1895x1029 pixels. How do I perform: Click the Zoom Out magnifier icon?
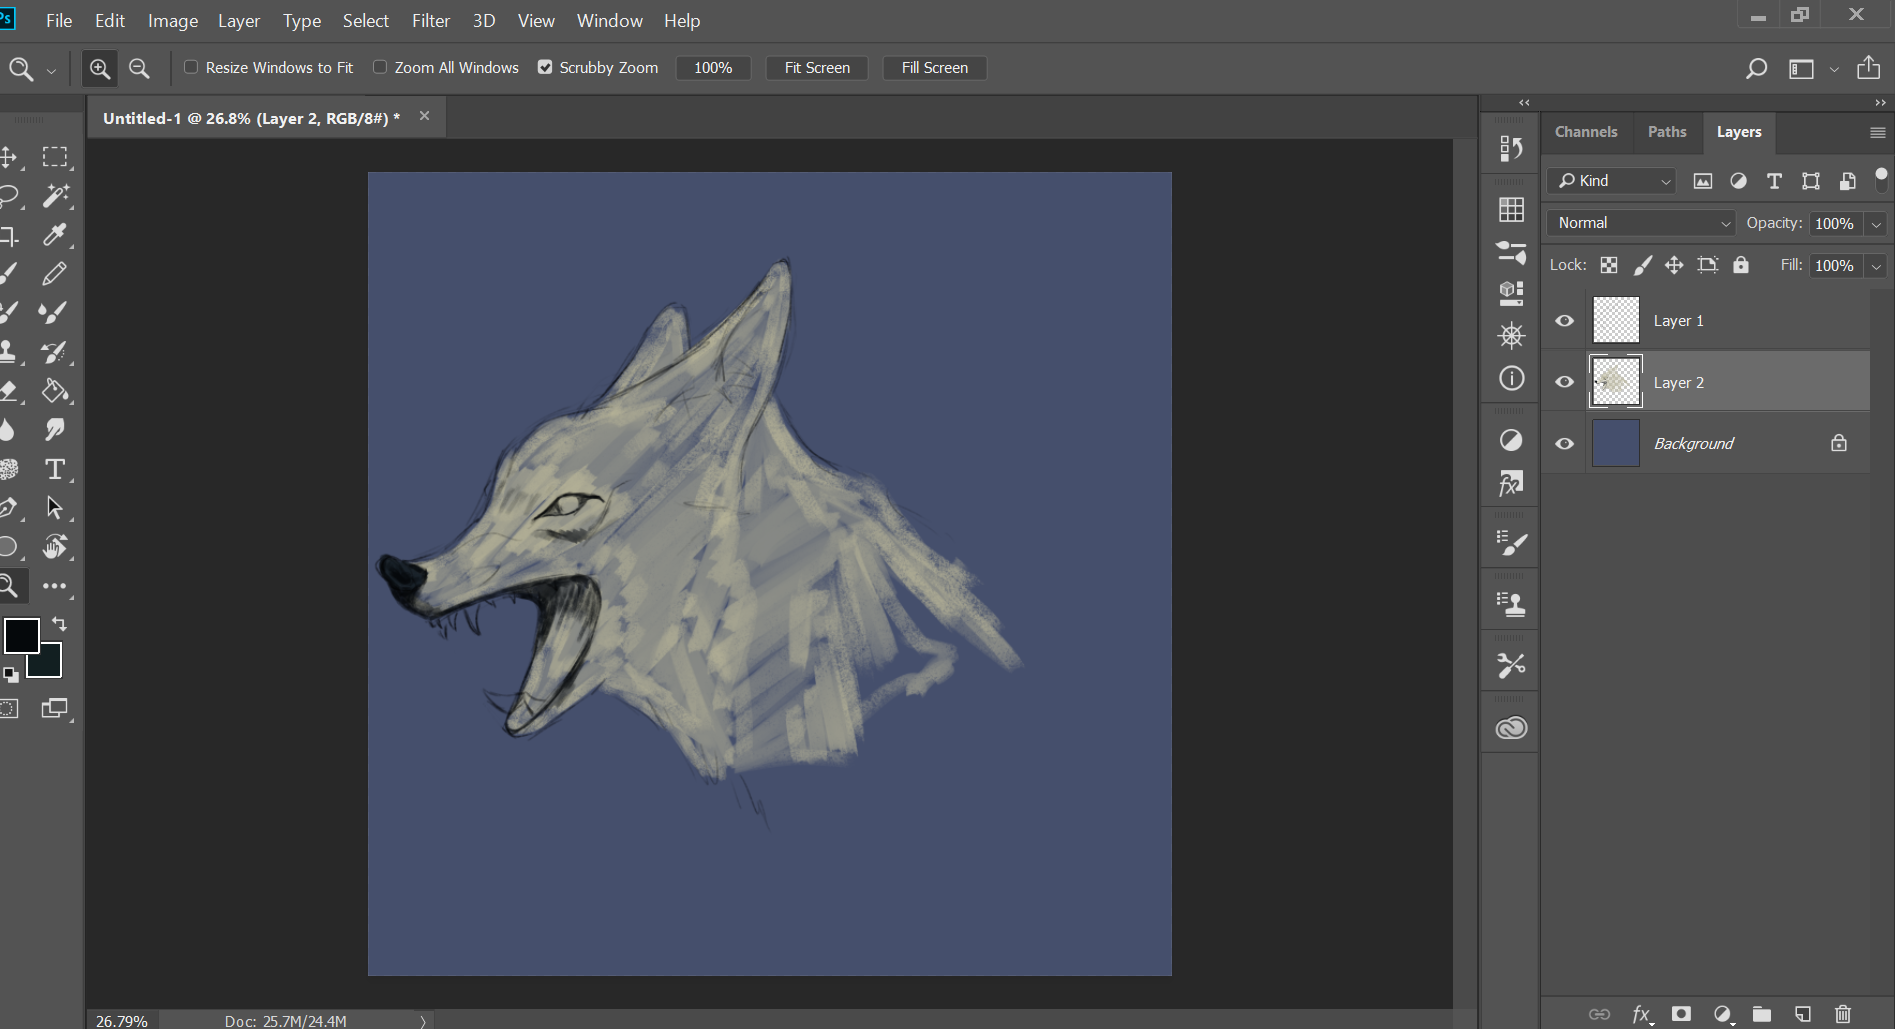pyautogui.click(x=140, y=68)
